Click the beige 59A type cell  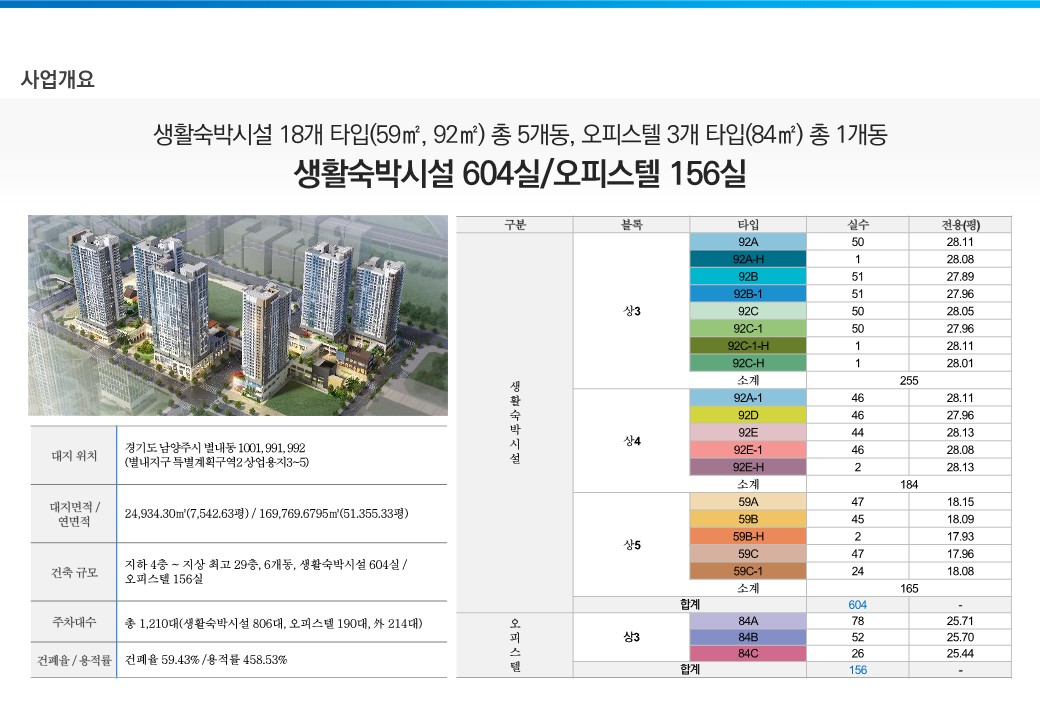(748, 501)
